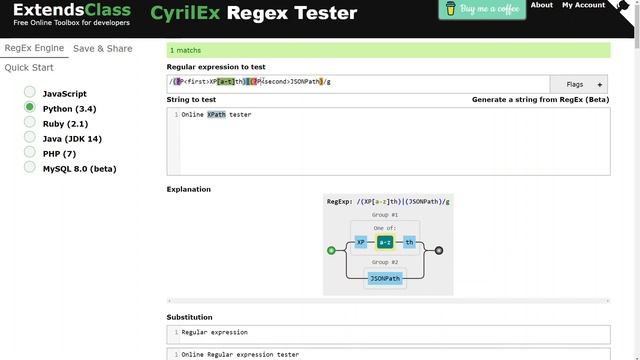Click the green start node in diagram

(331, 250)
